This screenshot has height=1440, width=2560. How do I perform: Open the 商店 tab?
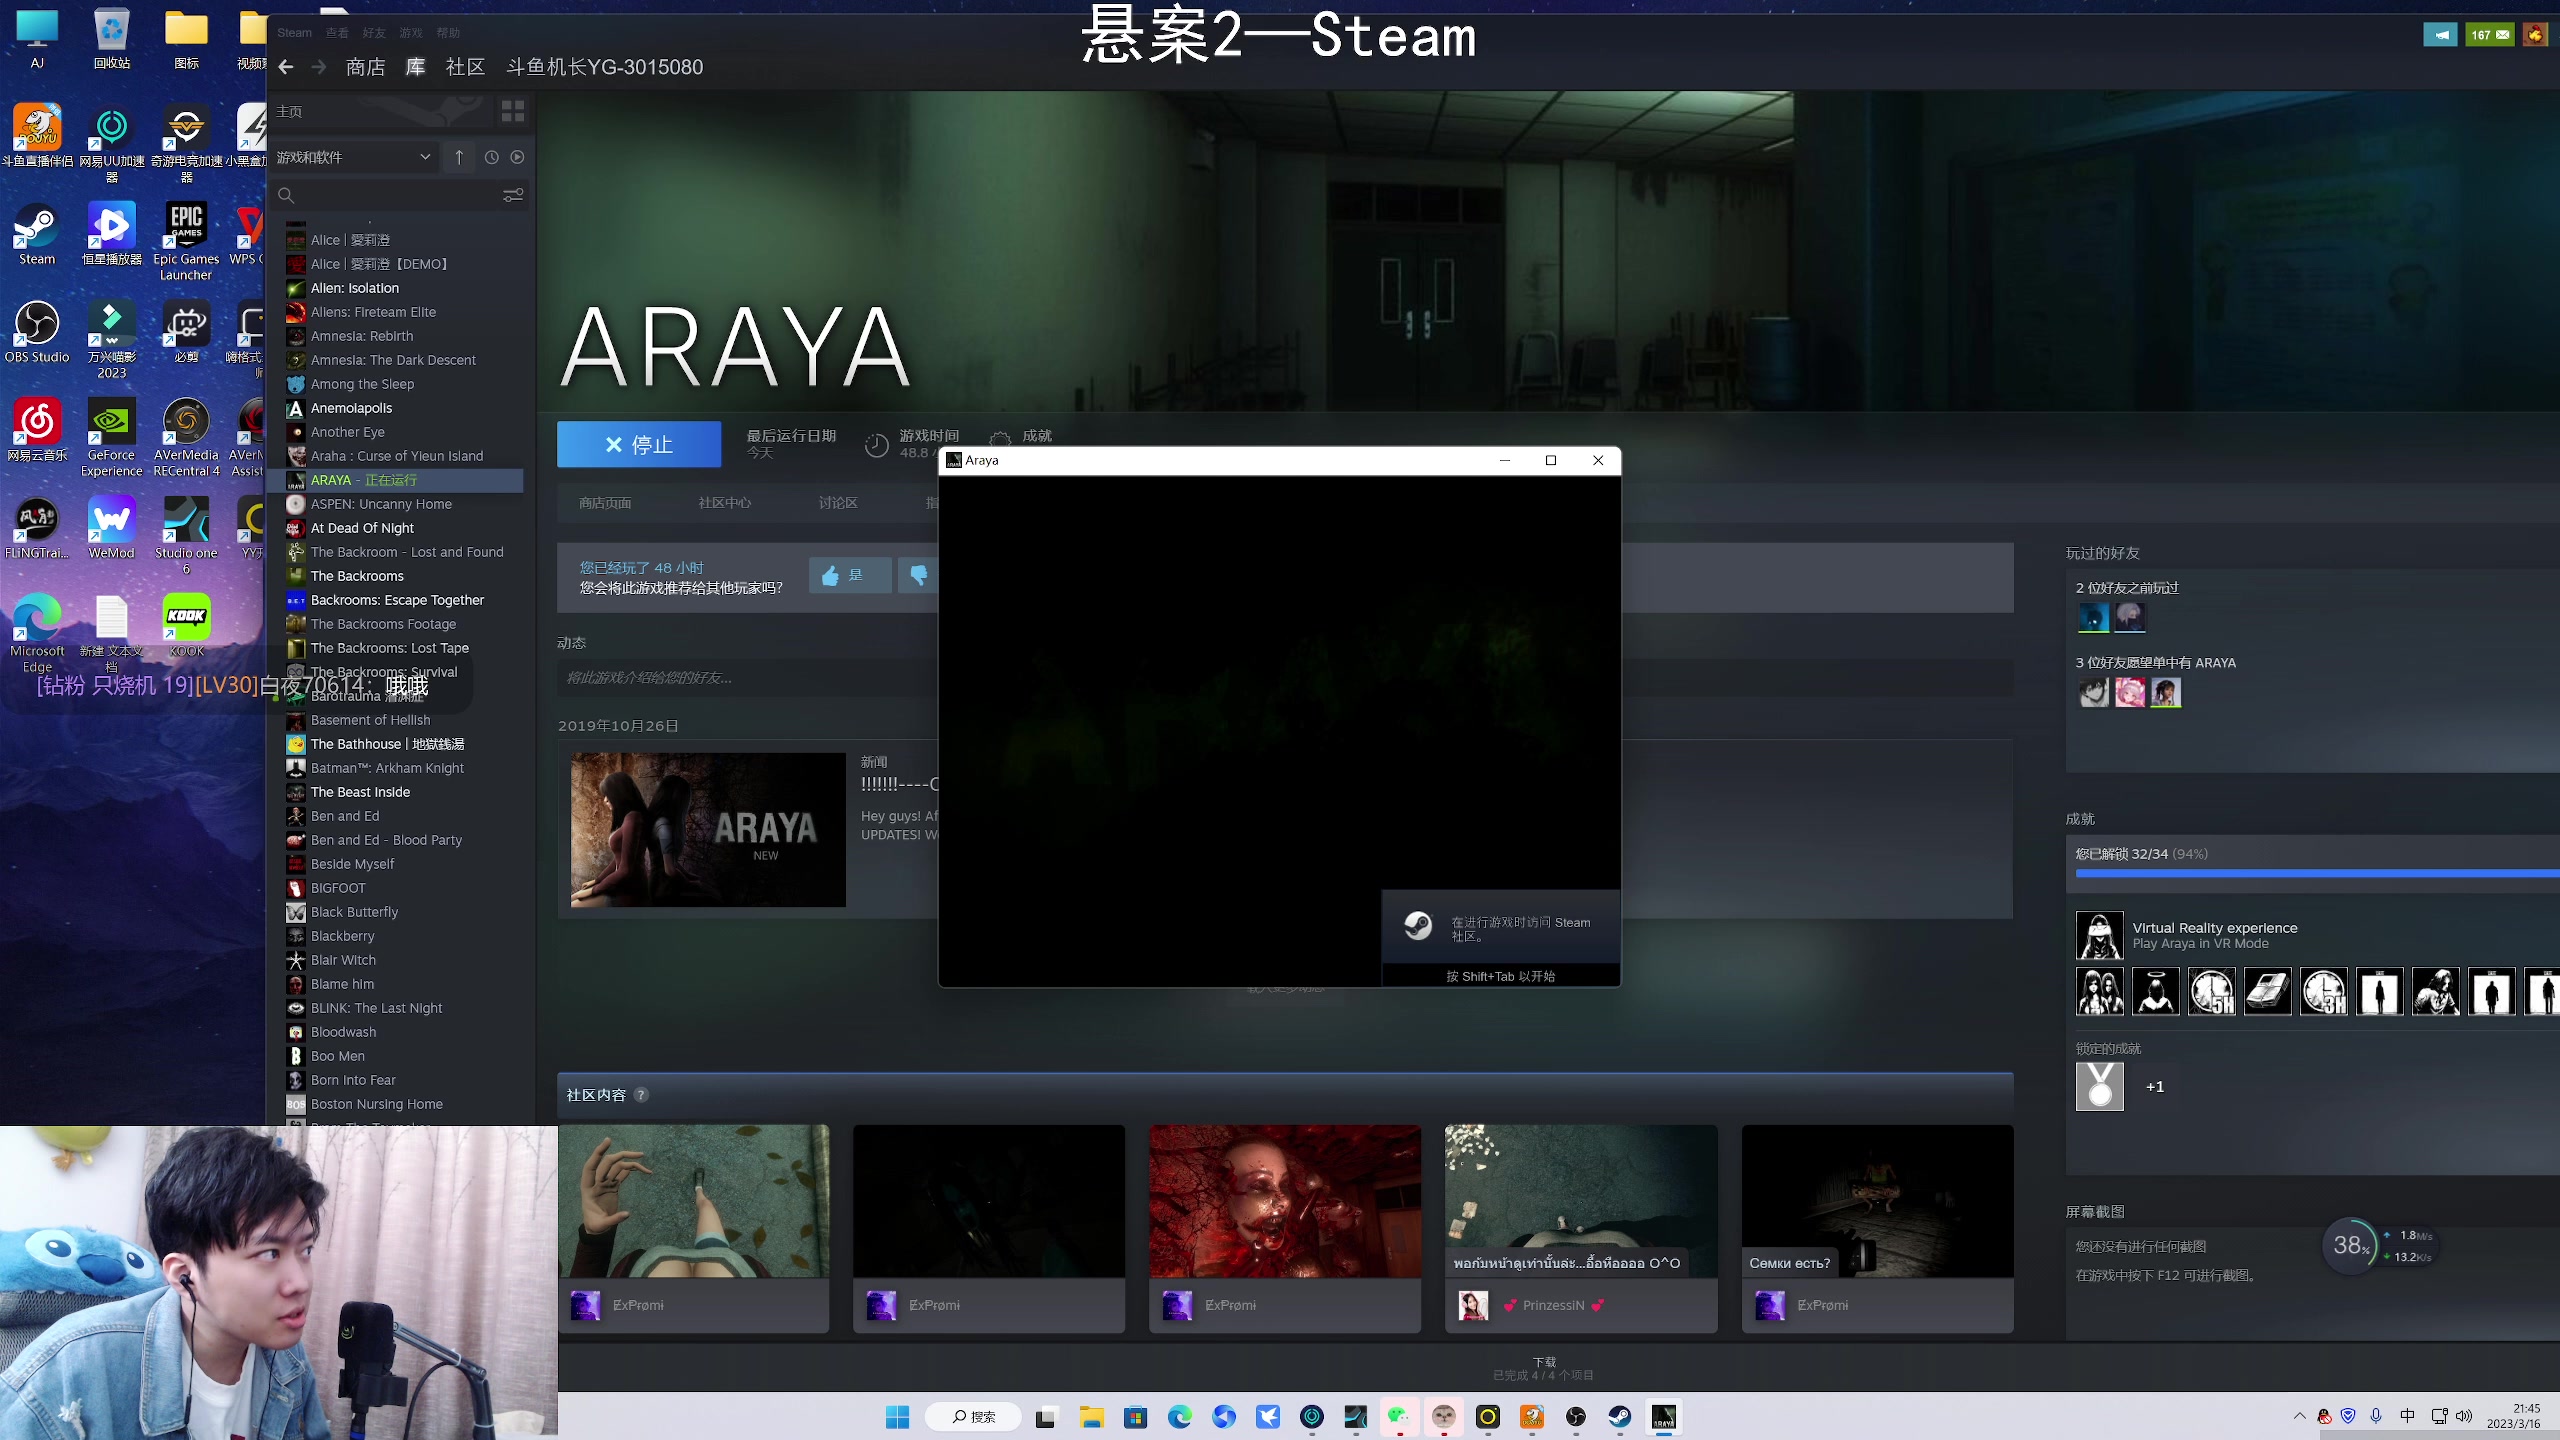[365, 67]
